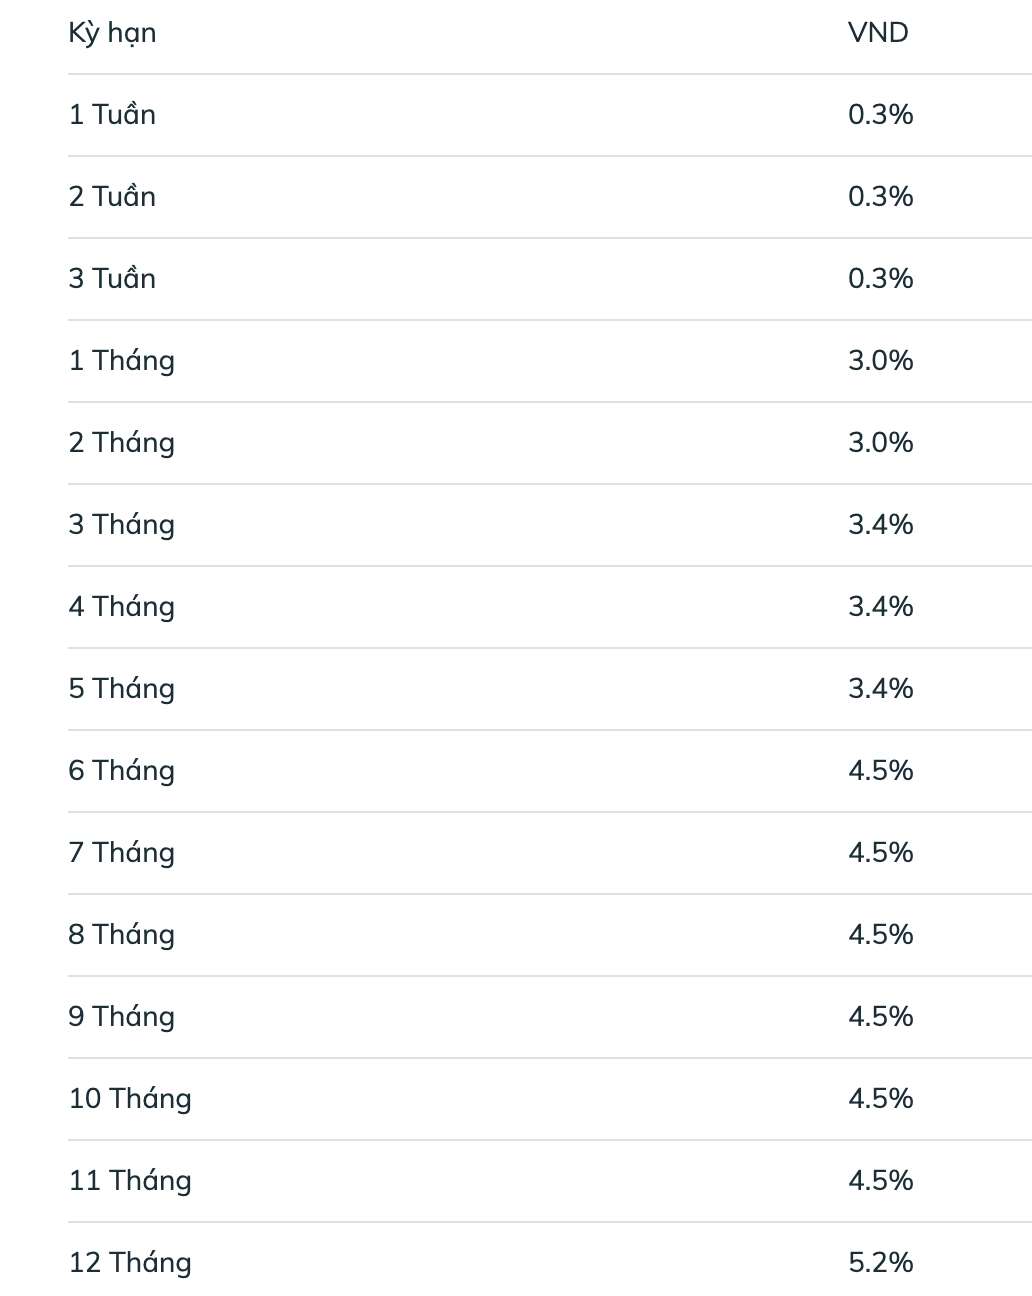Screen dimensions: 1032x1296
Task: Select the '2 Tuần' term label
Action: 112,197
